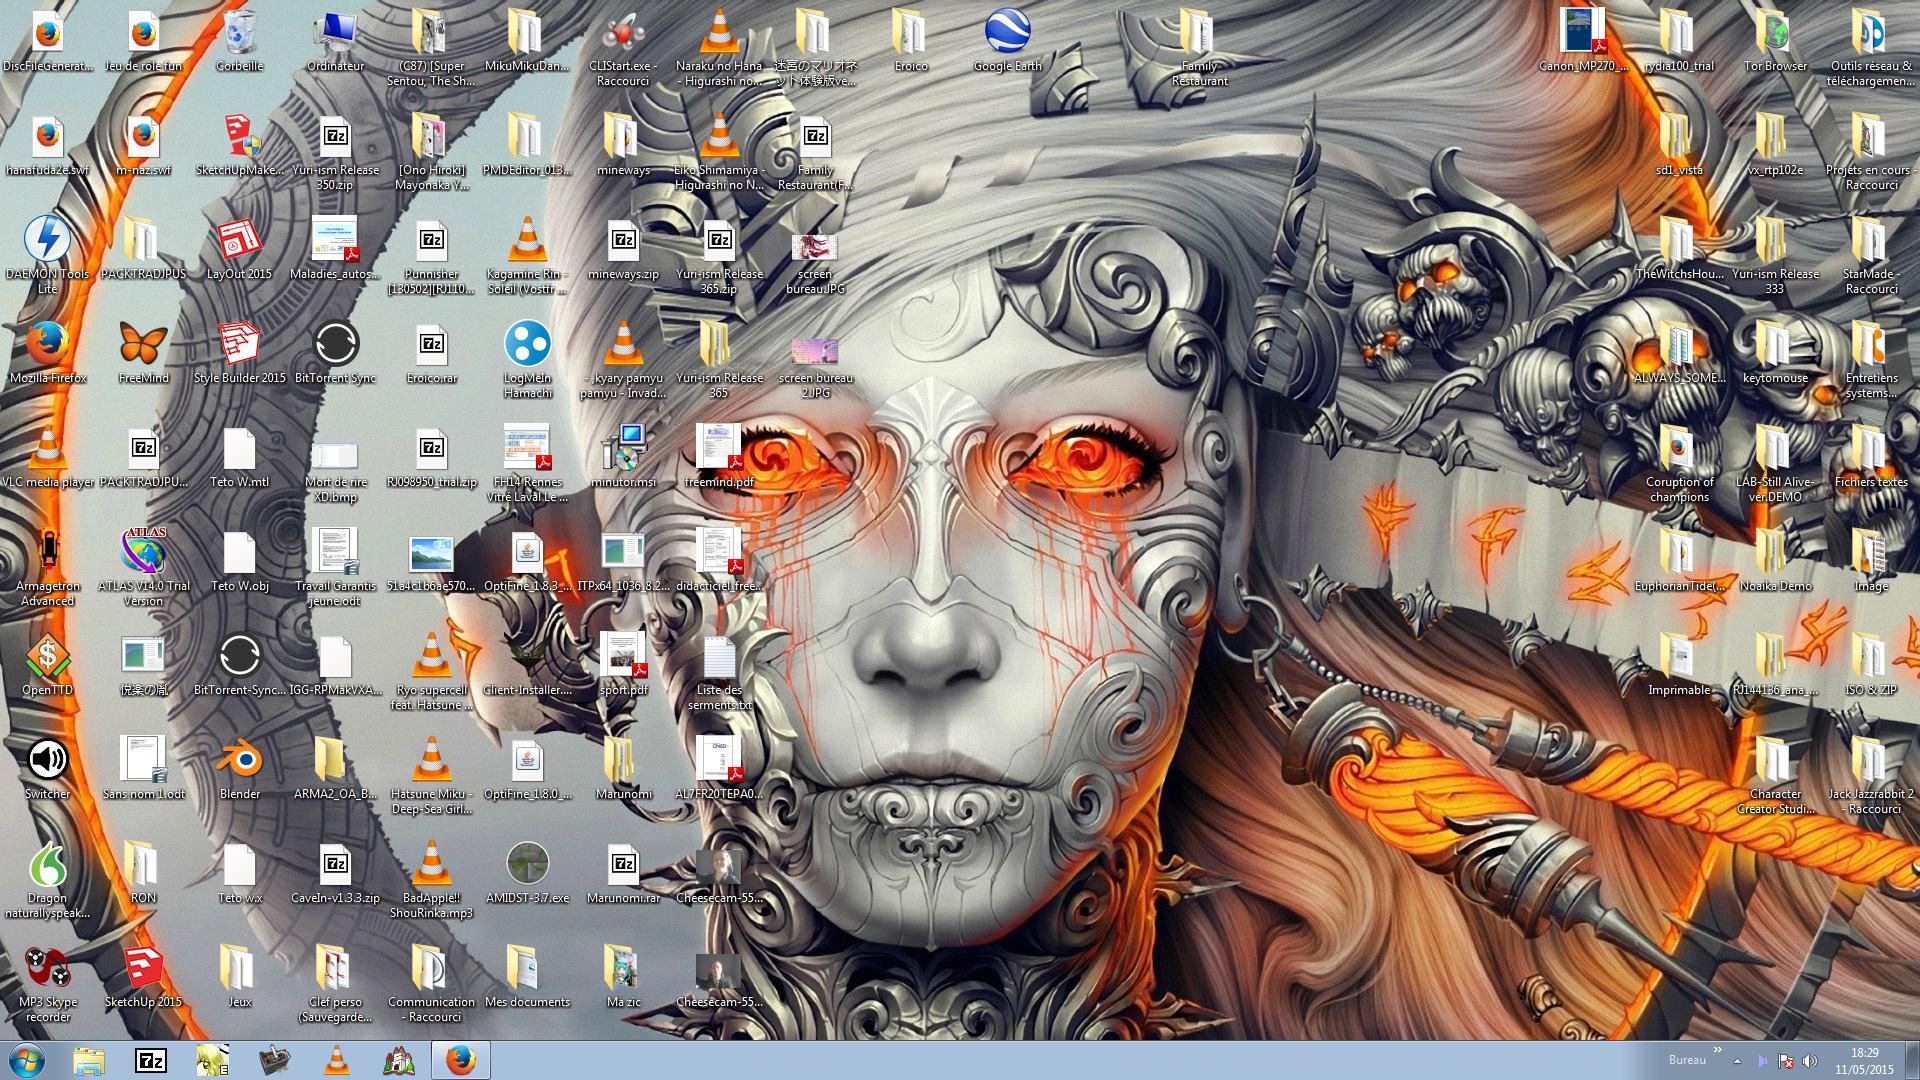Image resolution: width=1920 pixels, height=1080 pixels.
Task: Select mineways.zip archive file
Action: click(623, 248)
